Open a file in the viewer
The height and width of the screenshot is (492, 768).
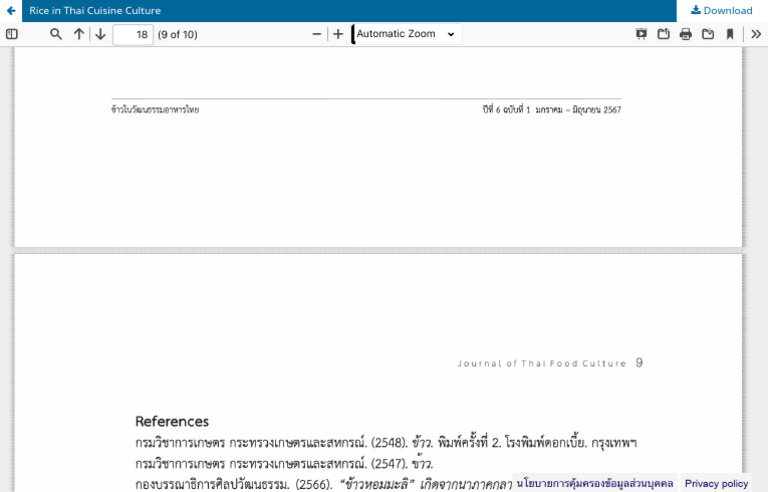click(x=663, y=34)
